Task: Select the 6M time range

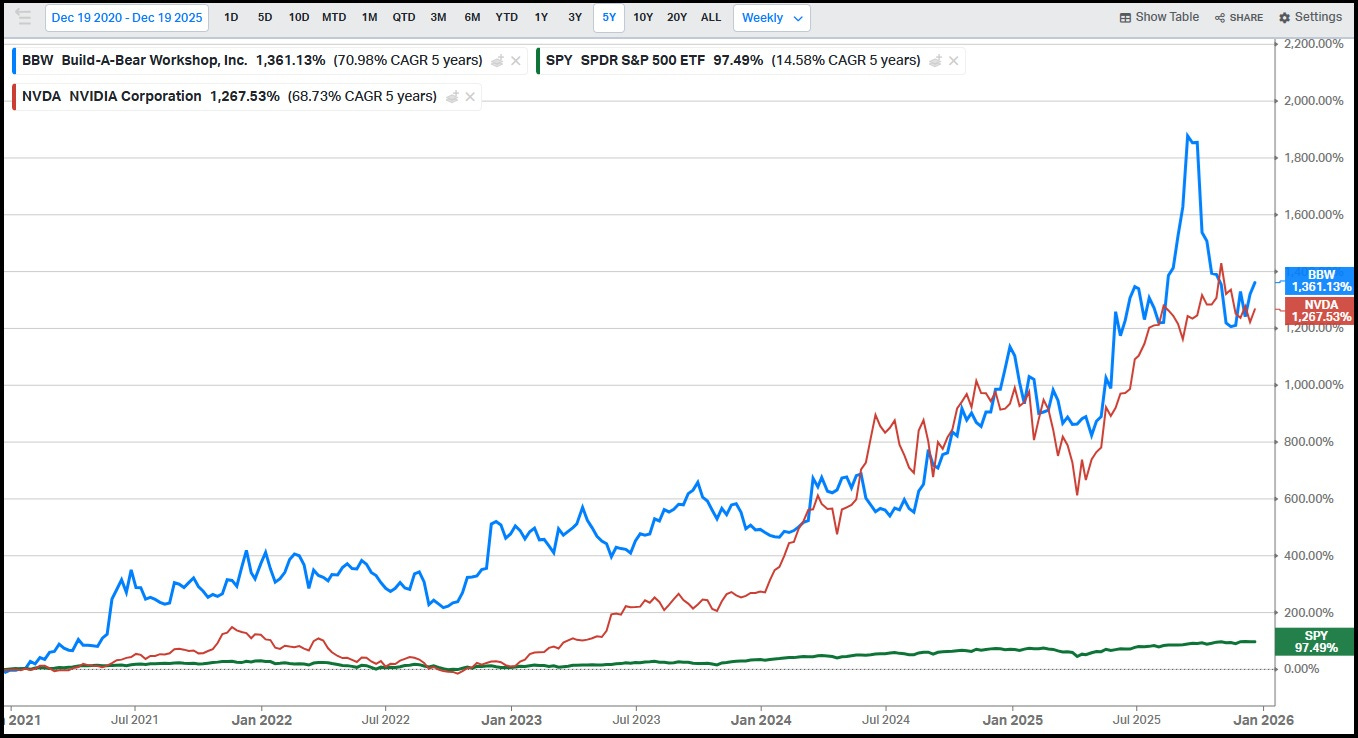Action: [472, 18]
